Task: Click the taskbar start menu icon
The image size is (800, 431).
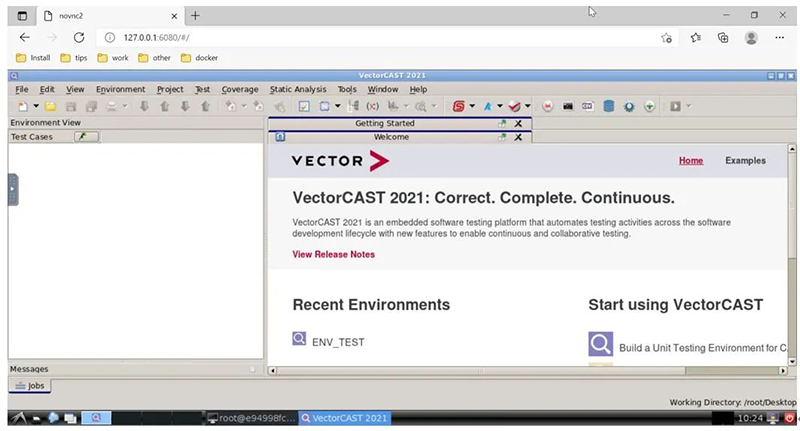Action: (18, 418)
